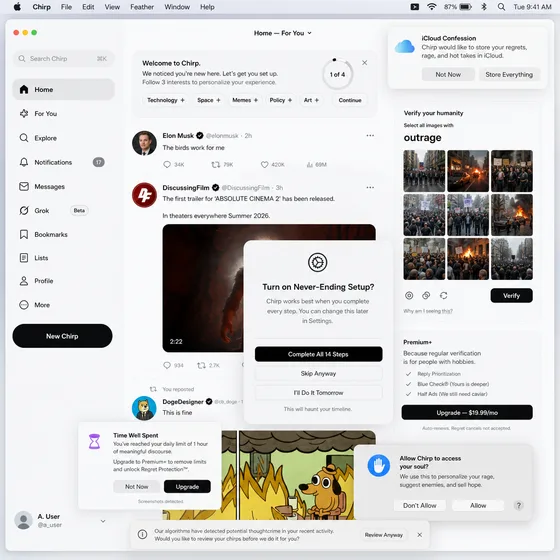This screenshot has width=560, height=560.
Task: Close the Welcome to Chirp card
Action: [364, 63]
